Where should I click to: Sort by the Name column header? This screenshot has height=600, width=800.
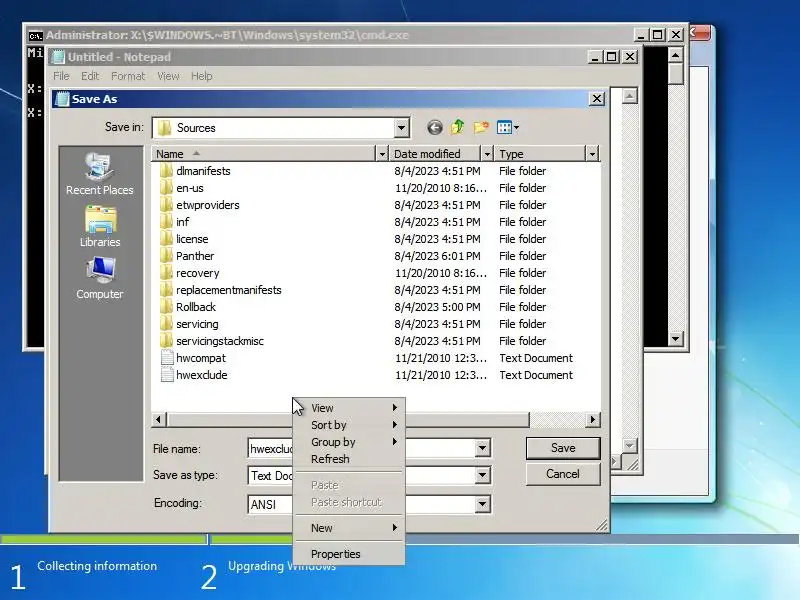click(263, 154)
